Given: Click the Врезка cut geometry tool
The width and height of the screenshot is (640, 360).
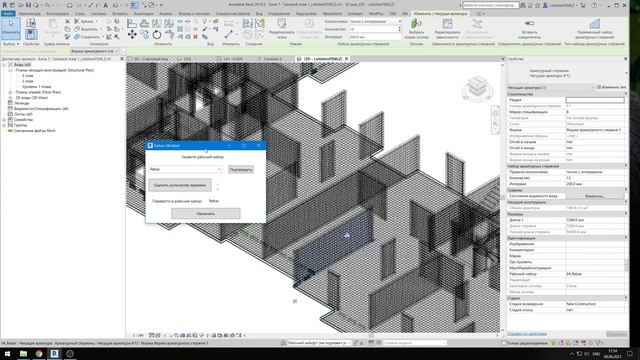Looking at the screenshot, I should 84,21.
